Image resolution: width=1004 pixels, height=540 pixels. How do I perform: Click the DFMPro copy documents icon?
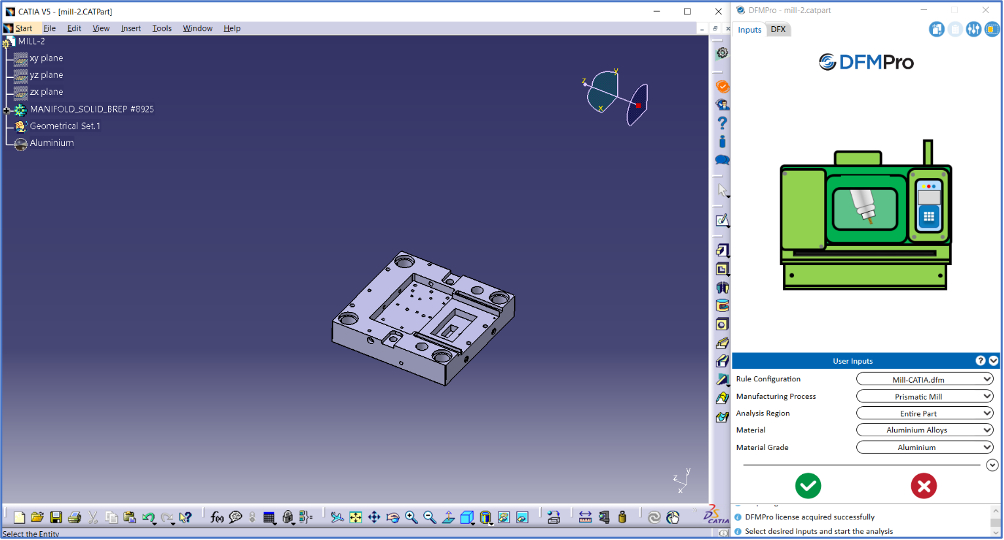937,29
